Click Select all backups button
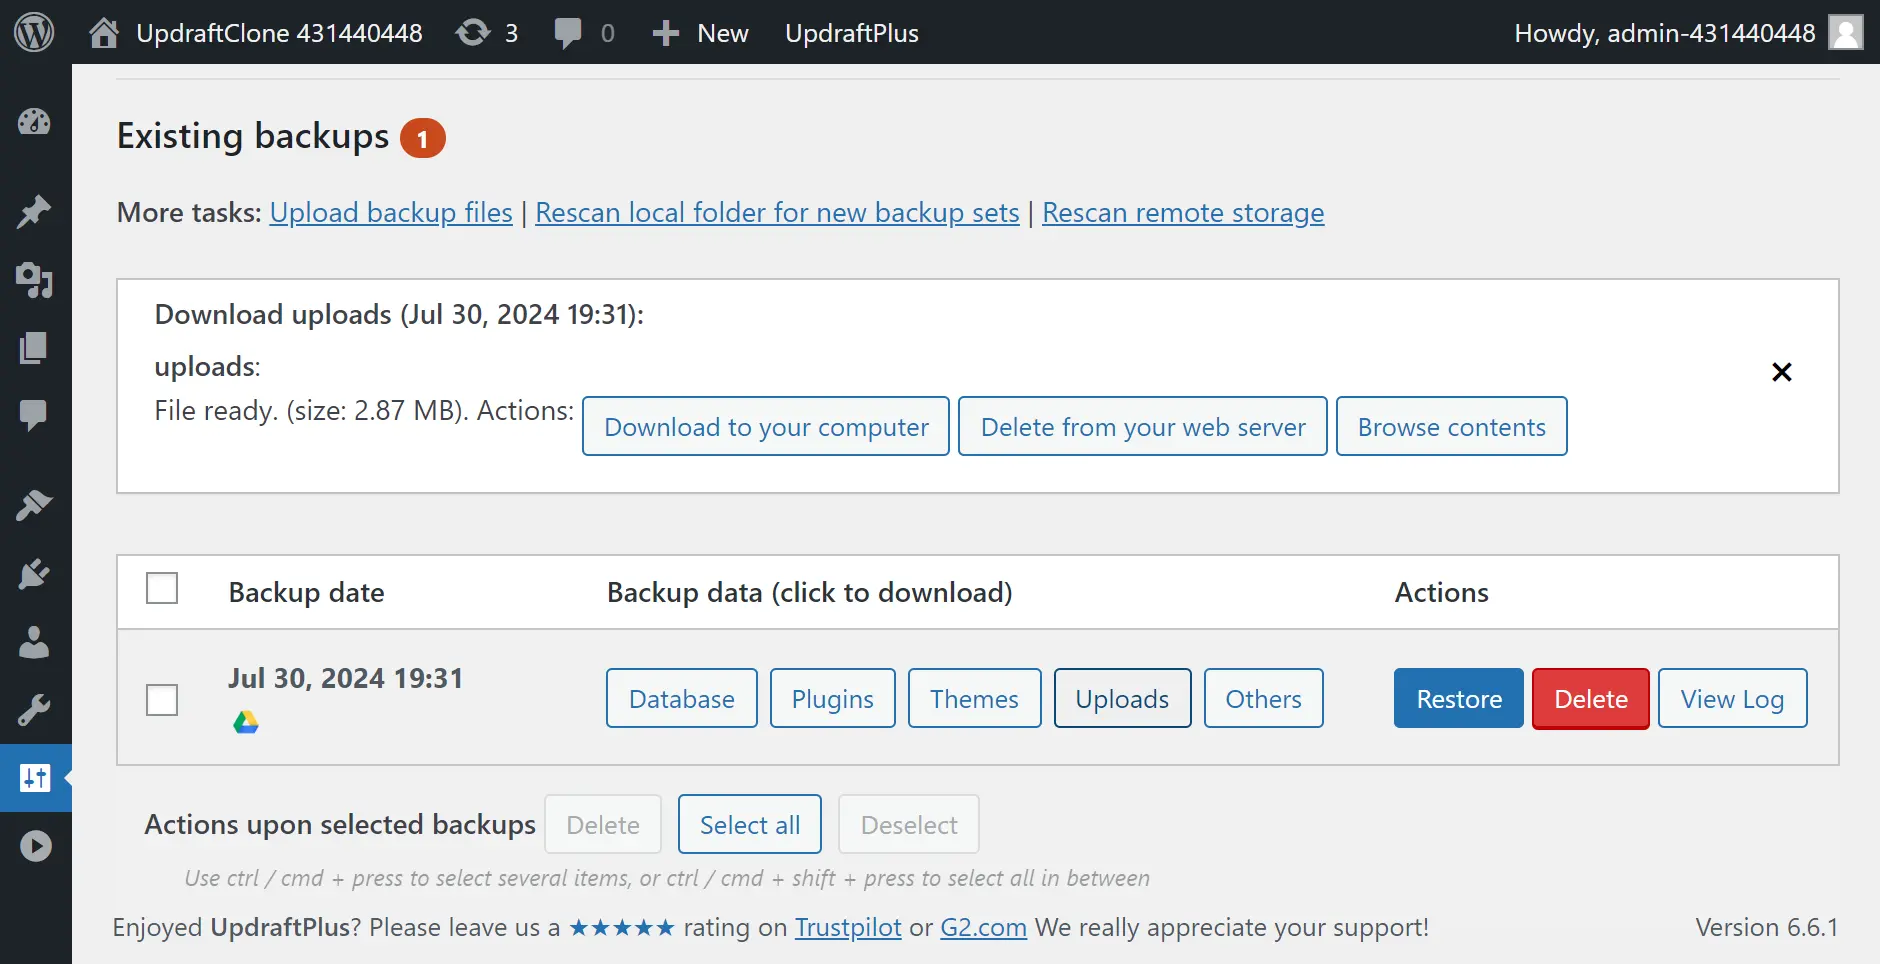Viewport: 1880px width, 964px height. [750, 825]
